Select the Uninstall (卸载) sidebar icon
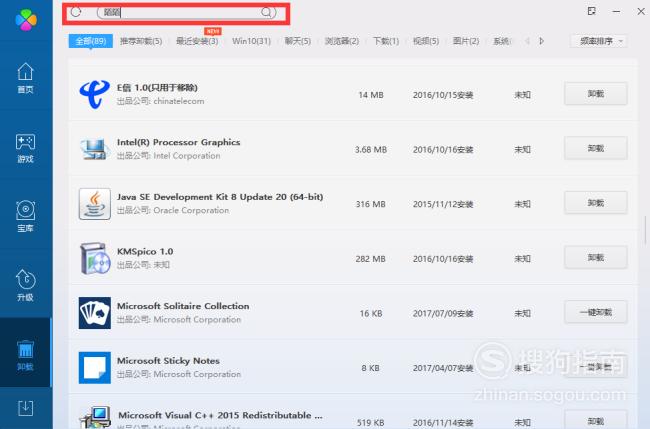650x429 pixels. click(25, 355)
